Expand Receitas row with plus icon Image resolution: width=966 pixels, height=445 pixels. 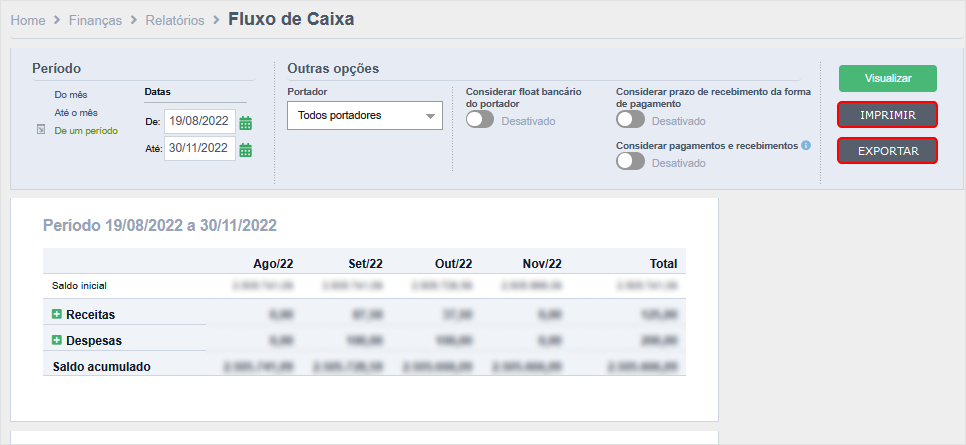[57, 314]
